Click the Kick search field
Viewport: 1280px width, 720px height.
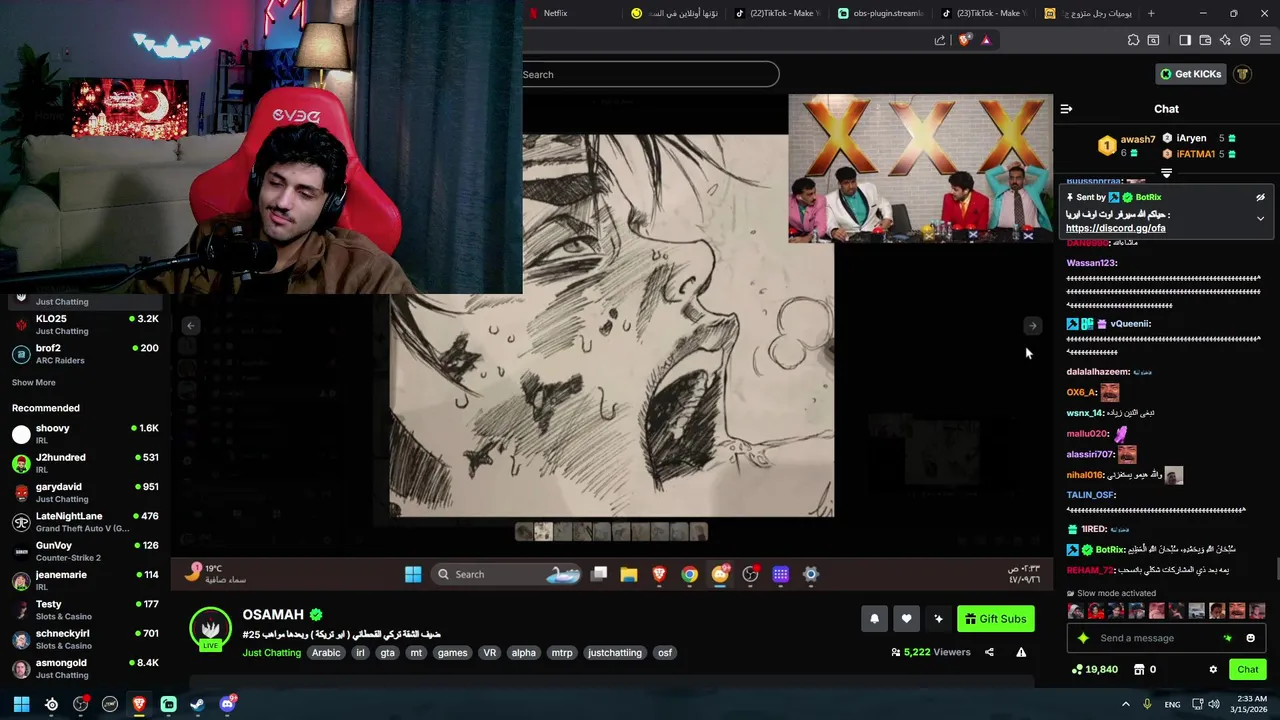pyautogui.click(x=650, y=74)
